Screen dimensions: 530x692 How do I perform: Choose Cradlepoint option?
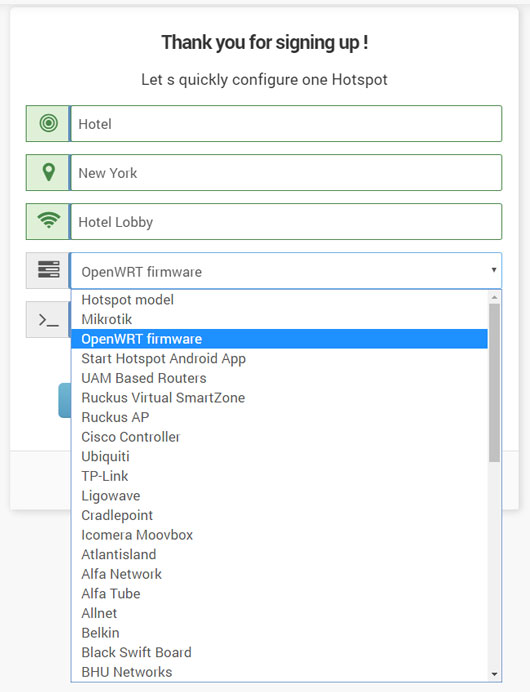tap(279, 515)
